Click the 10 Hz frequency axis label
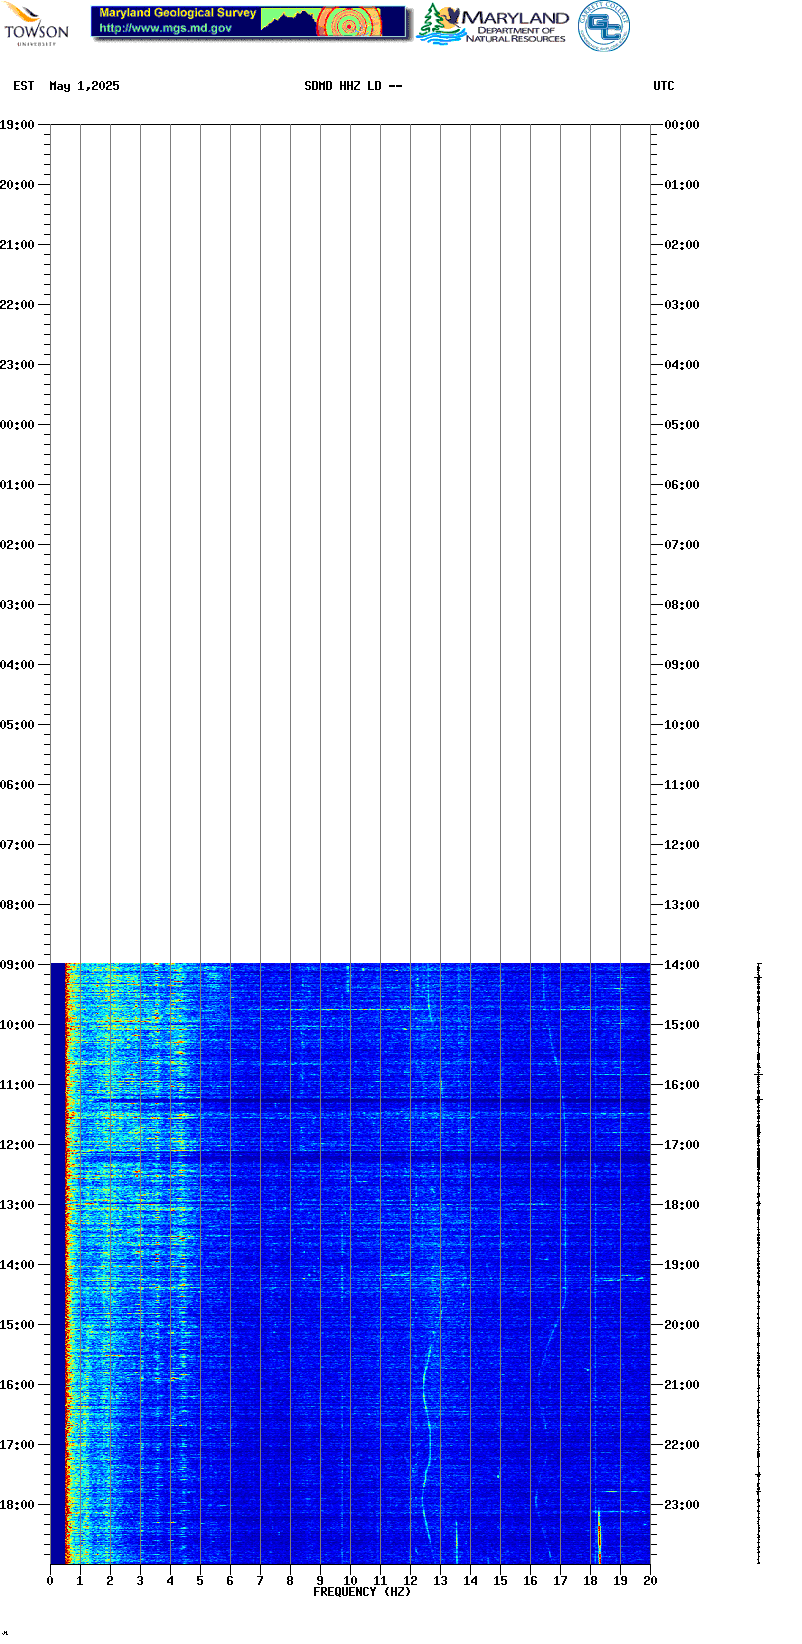 pyautogui.click(x=350, y=1581)
